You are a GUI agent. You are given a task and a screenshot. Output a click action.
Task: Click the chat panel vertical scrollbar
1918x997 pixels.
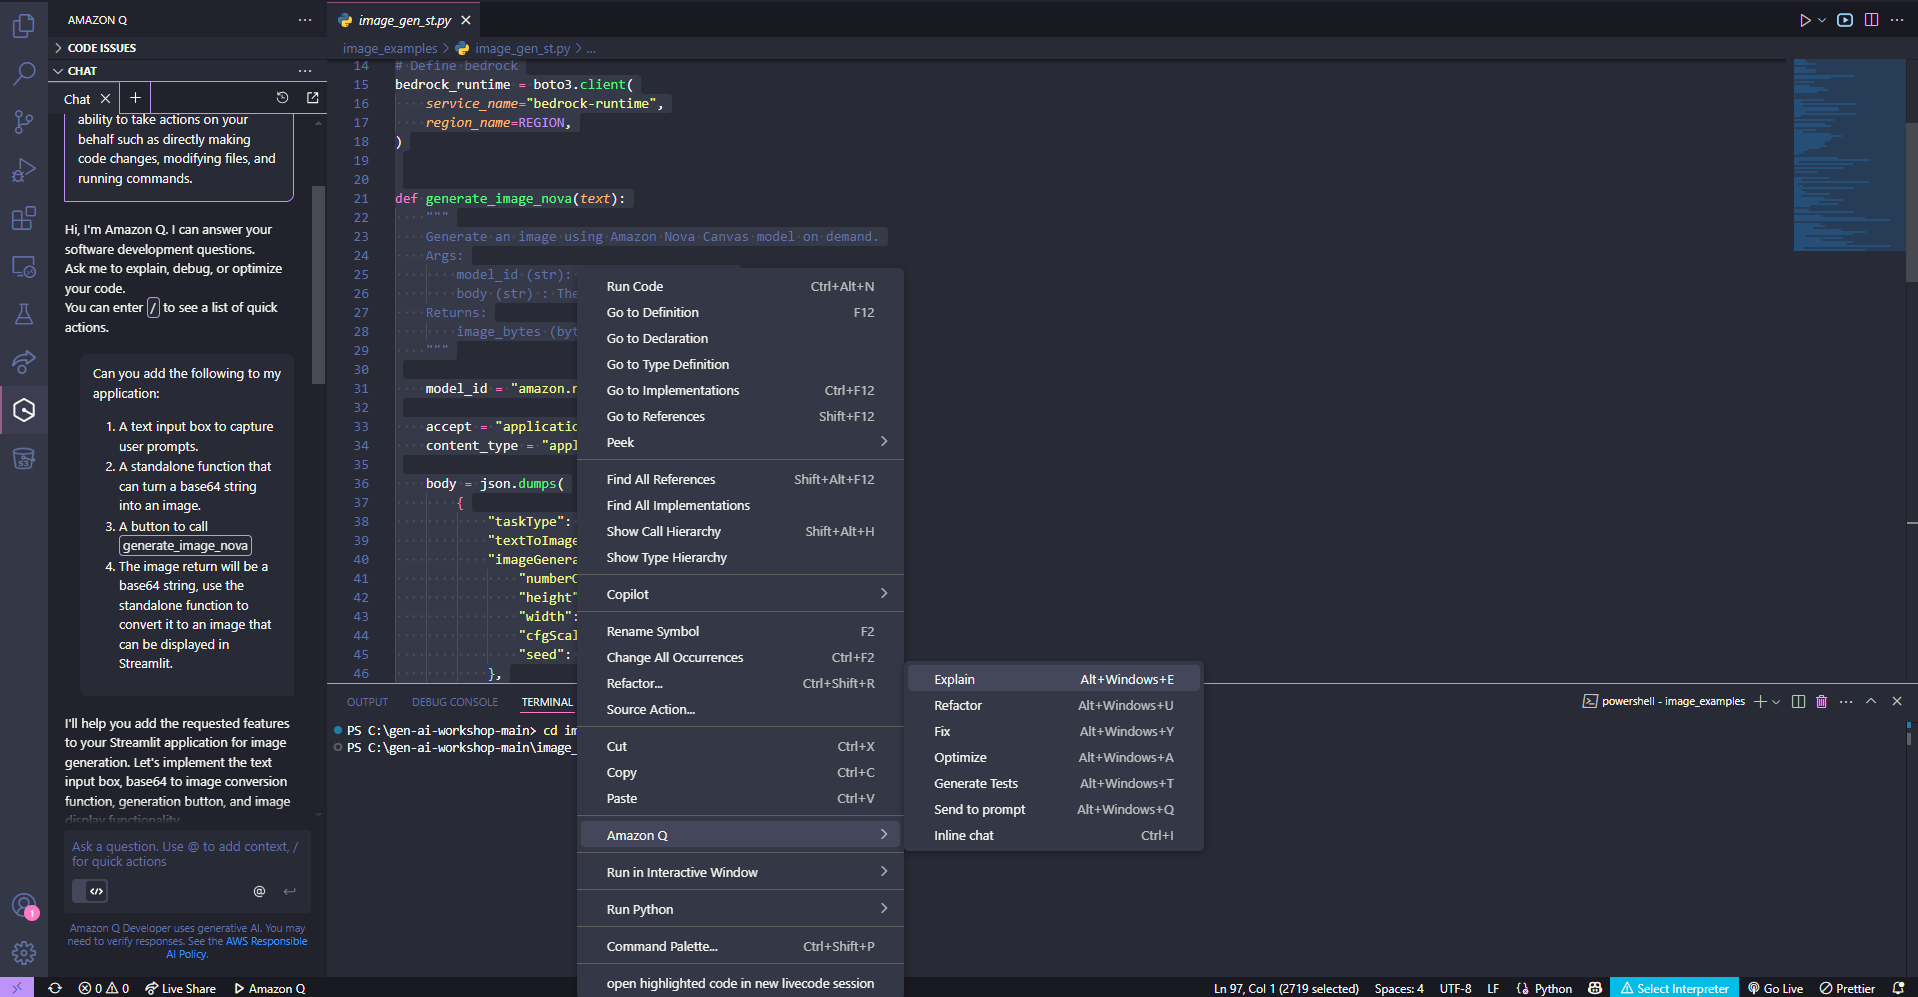coord(318,285)
